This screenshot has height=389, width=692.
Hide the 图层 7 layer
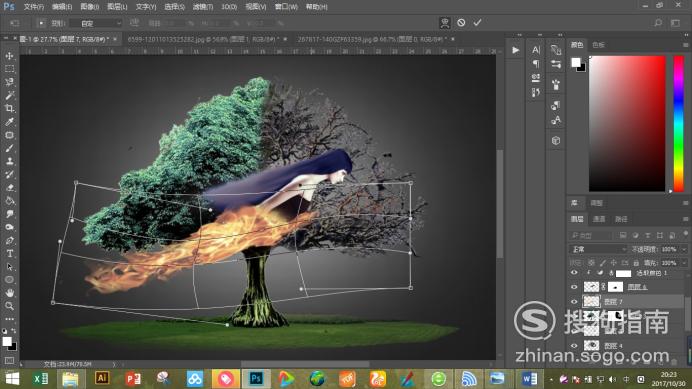[x=574, y=302]
